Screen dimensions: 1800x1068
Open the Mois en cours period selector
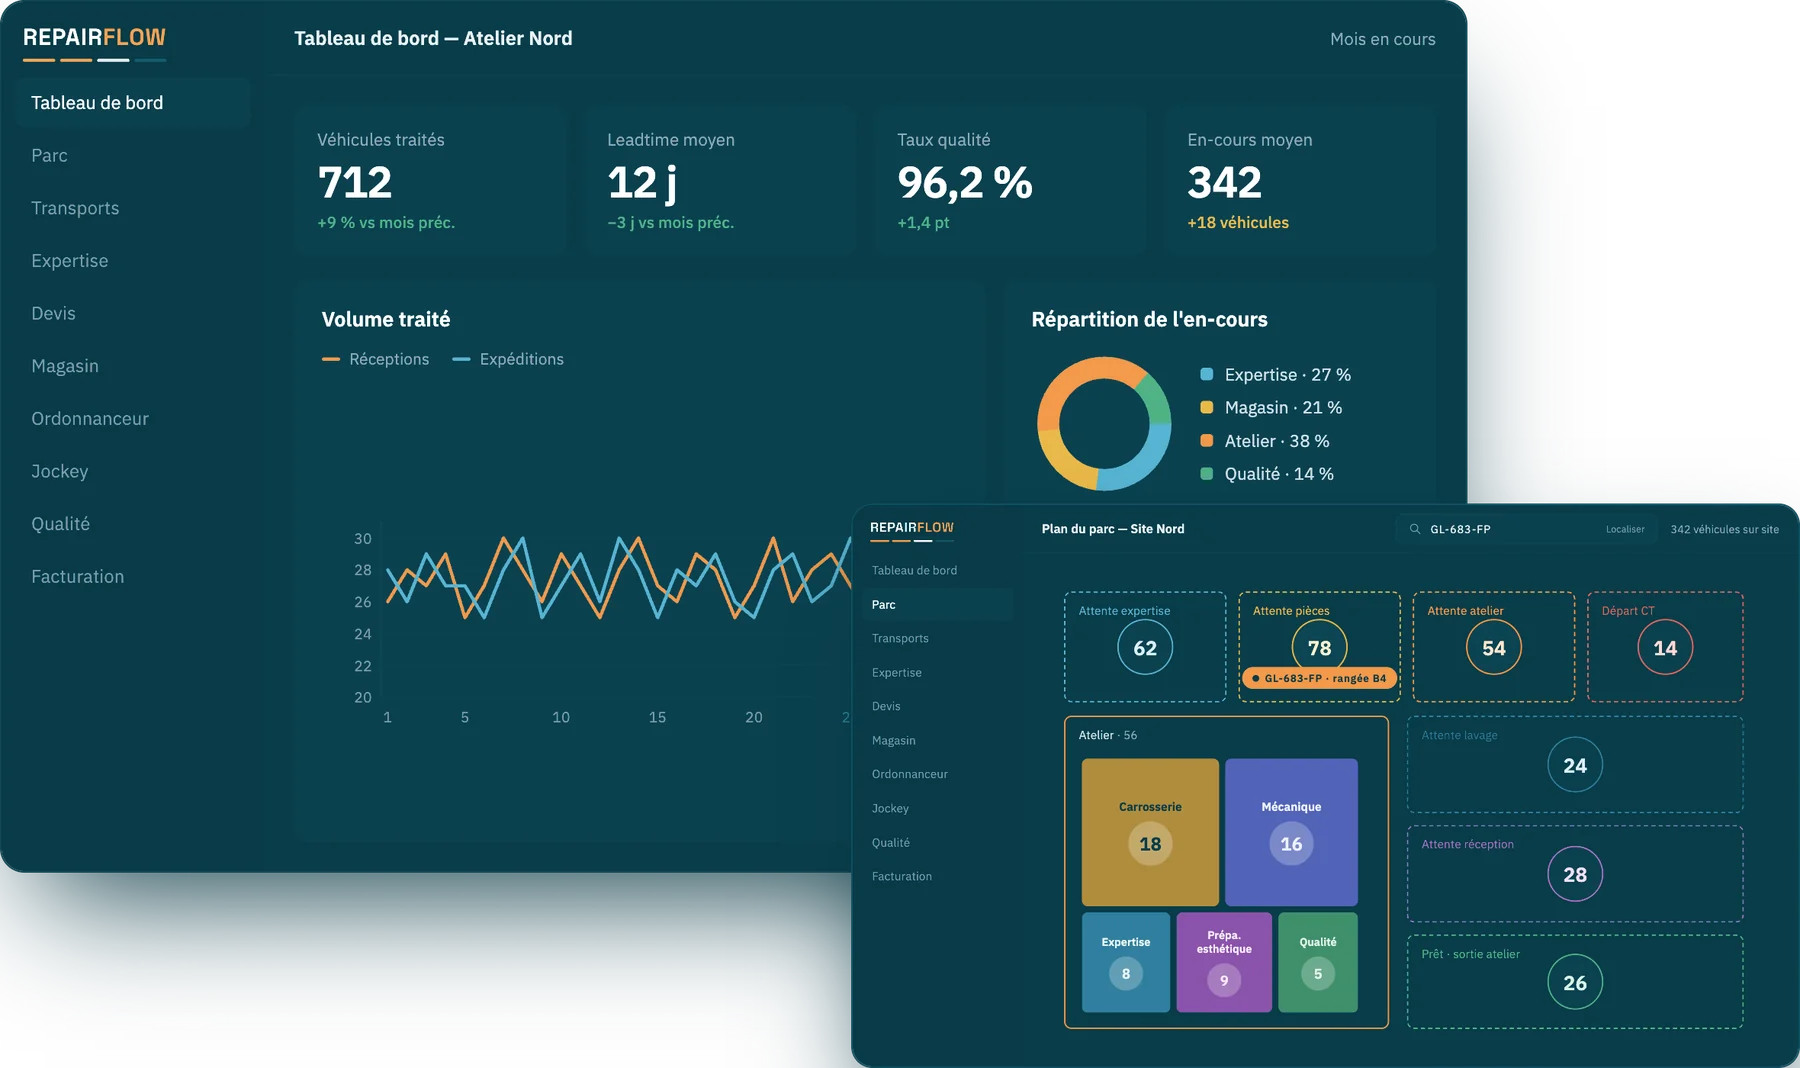(x=1382, y=39)
